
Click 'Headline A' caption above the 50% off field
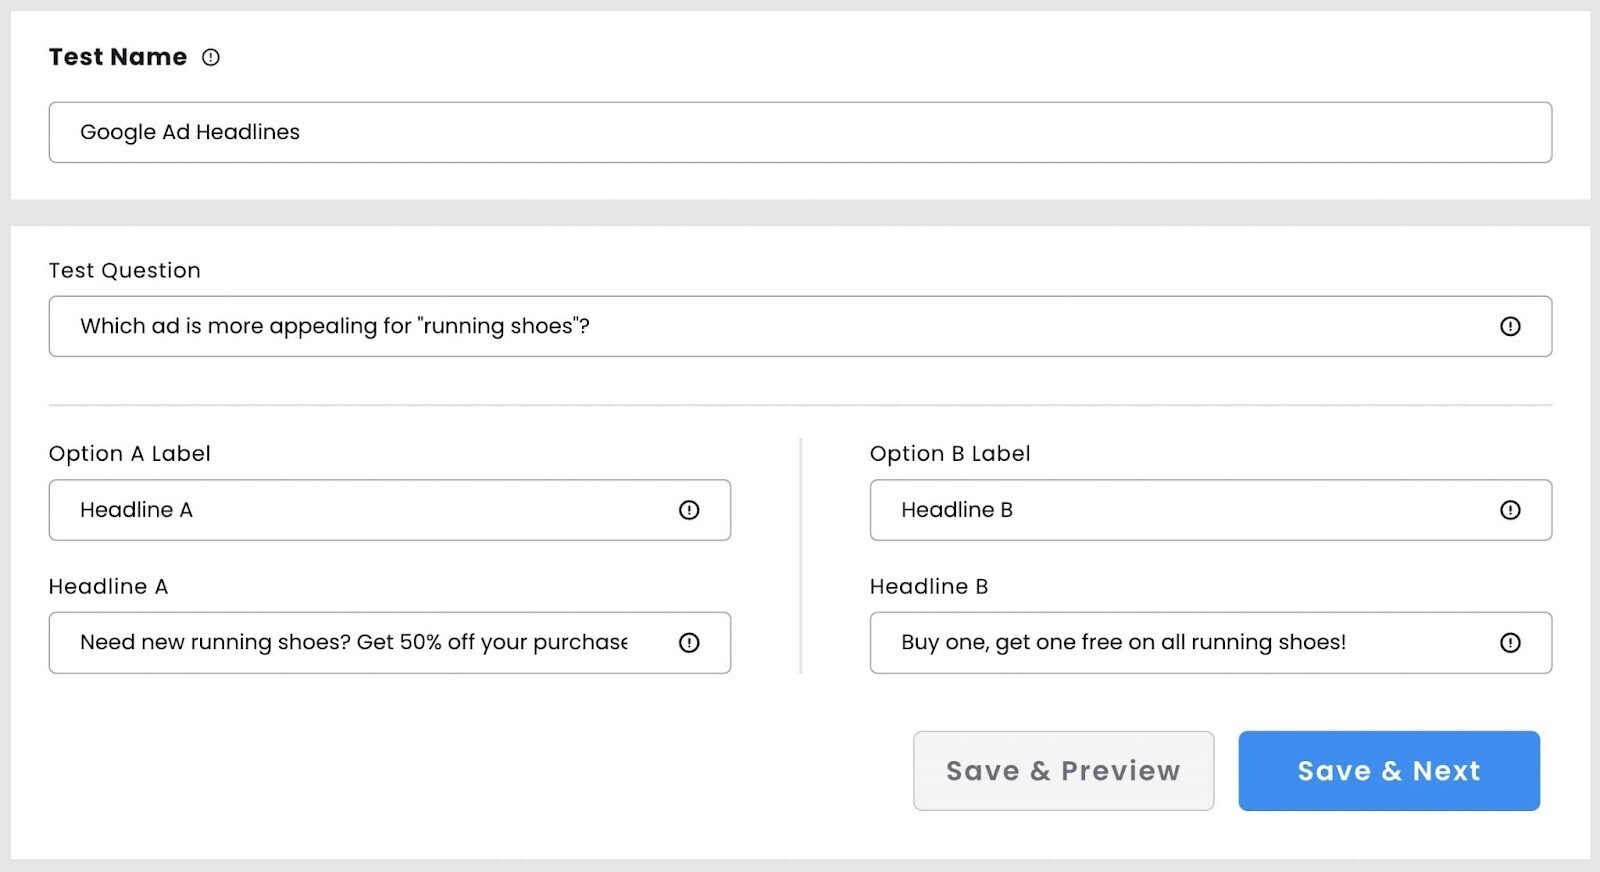point(108,586)
